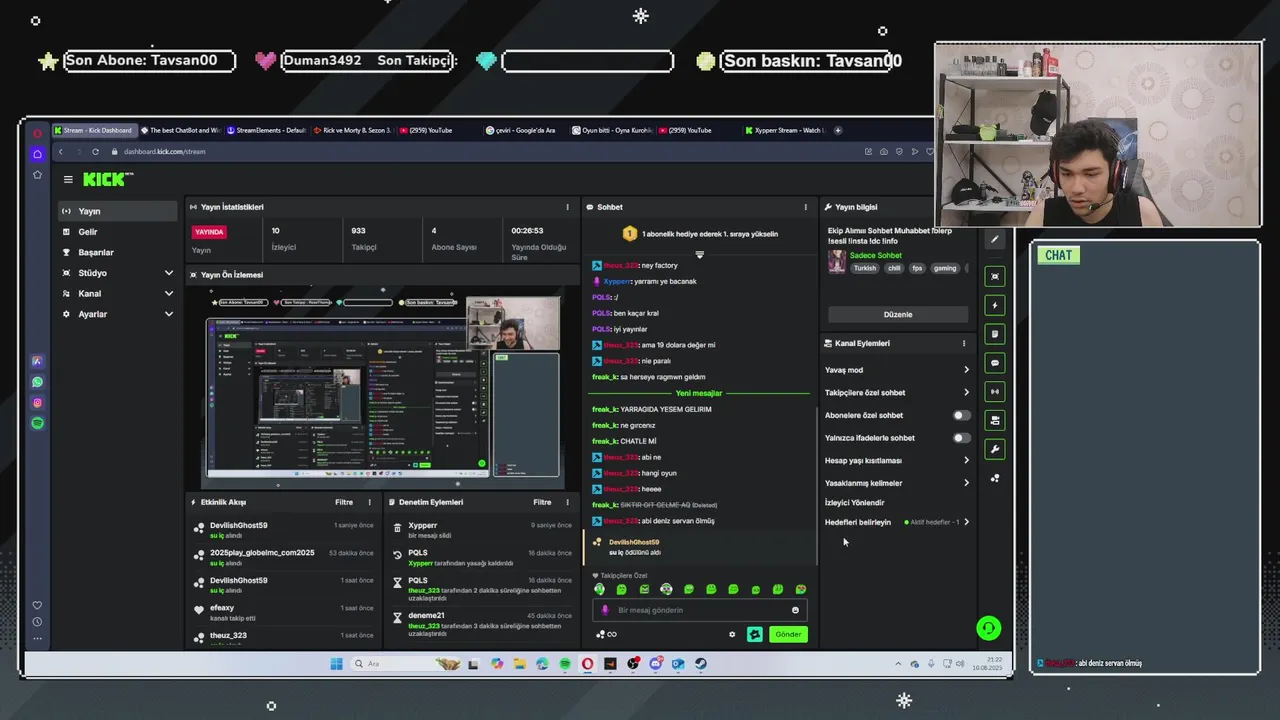The width and height of the screenshot is (1280, 720).
Task: Switch to Xypperr Stream browser tab
Action: pyautogui.click(x=785, y=130)
